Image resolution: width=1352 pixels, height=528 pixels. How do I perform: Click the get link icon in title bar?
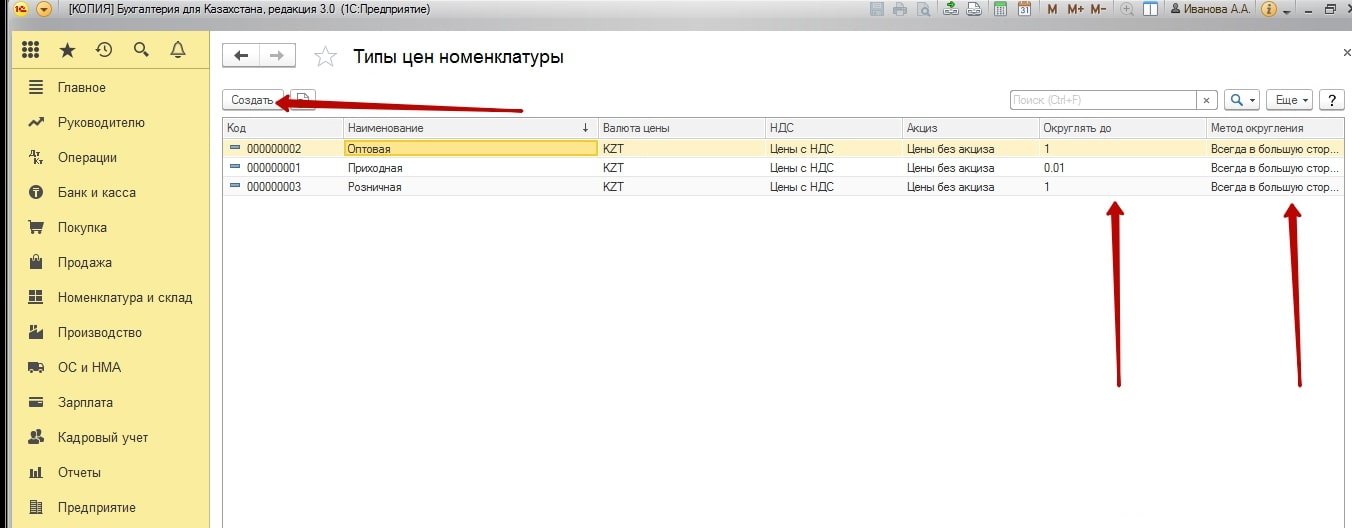[x=948, y=9]
